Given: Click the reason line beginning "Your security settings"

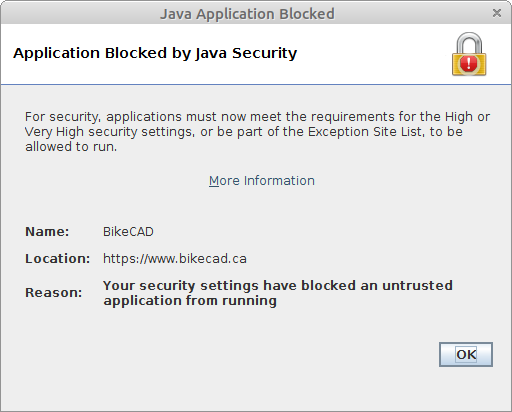Looking at the screenshot, I should [x=278, y=285].
